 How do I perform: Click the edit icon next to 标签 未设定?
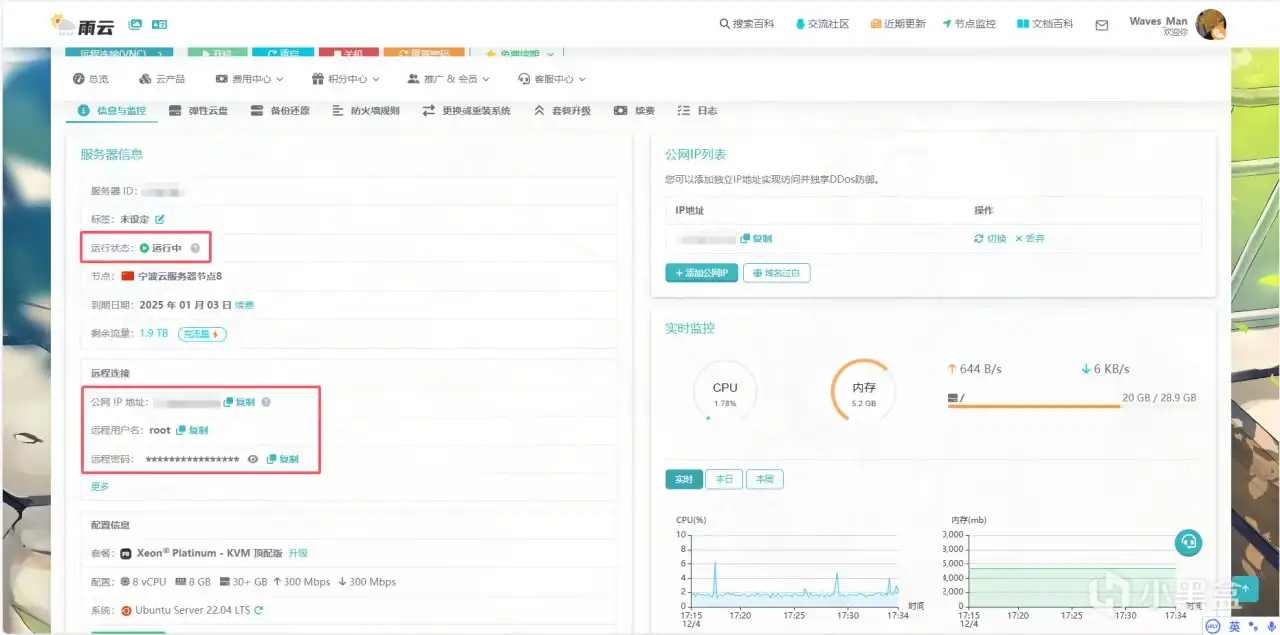pos(159,219)
